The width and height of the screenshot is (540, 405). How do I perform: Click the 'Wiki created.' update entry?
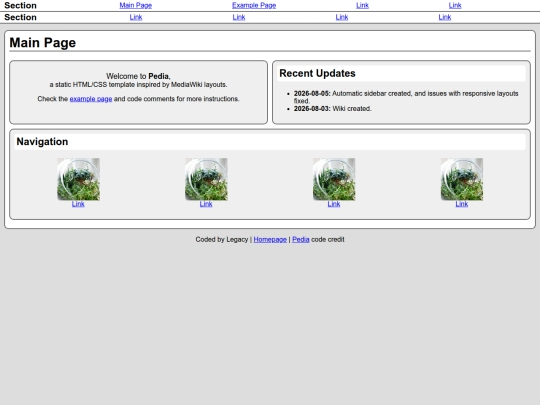point(333,108)
